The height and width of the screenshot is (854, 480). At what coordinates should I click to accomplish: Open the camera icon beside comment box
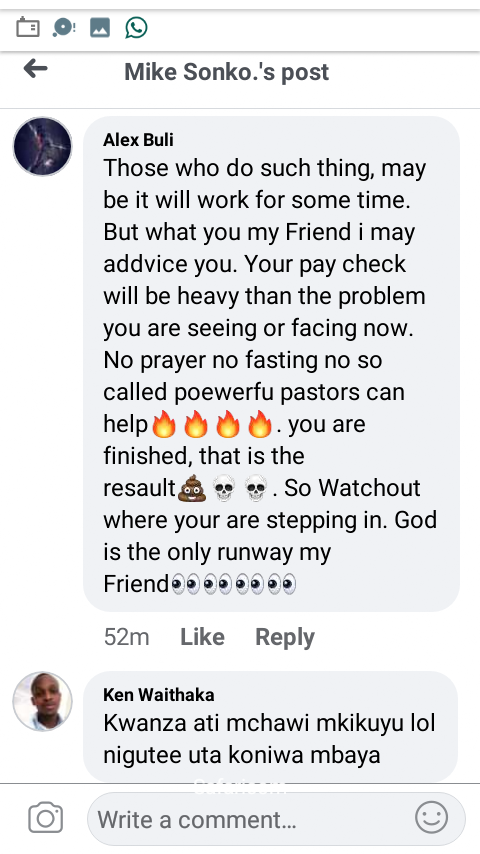click(x=46, y=818)
